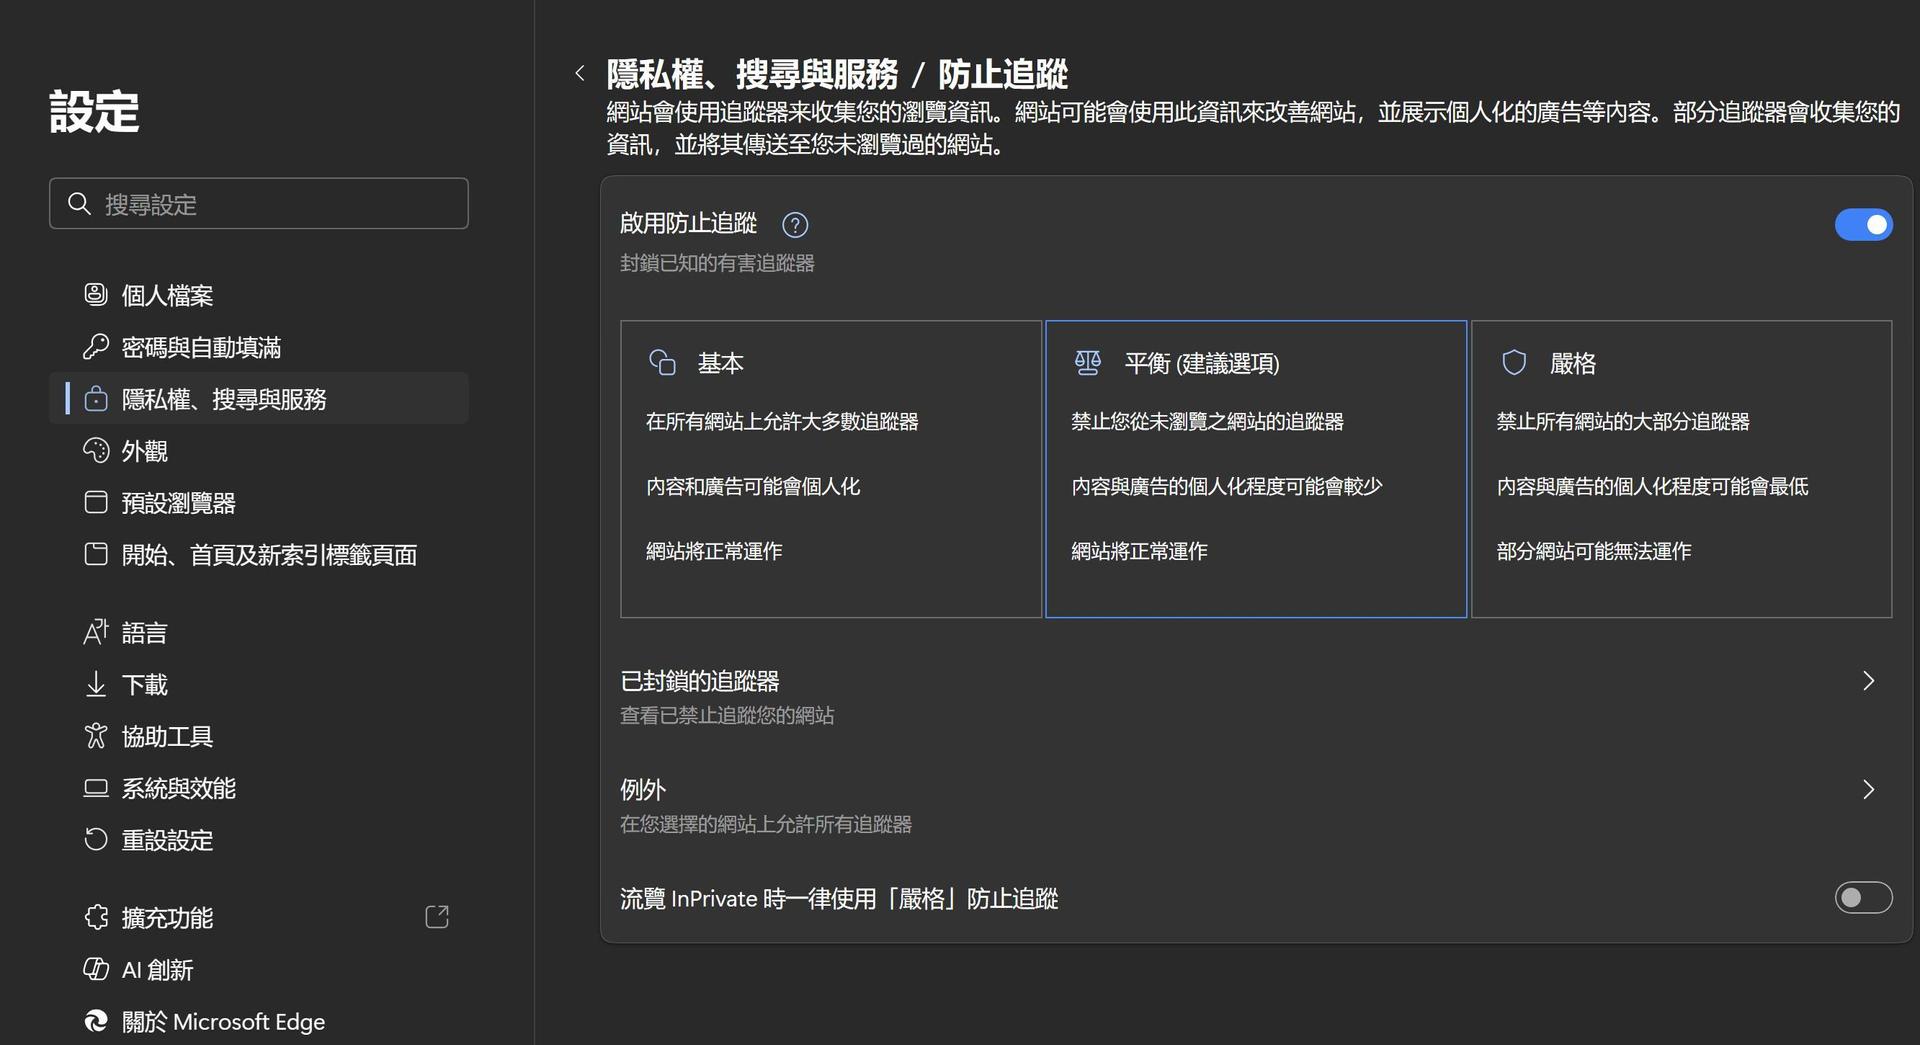Click the puzzle icon for 擴充功能

pyautogui.click(x=96, y=917)
